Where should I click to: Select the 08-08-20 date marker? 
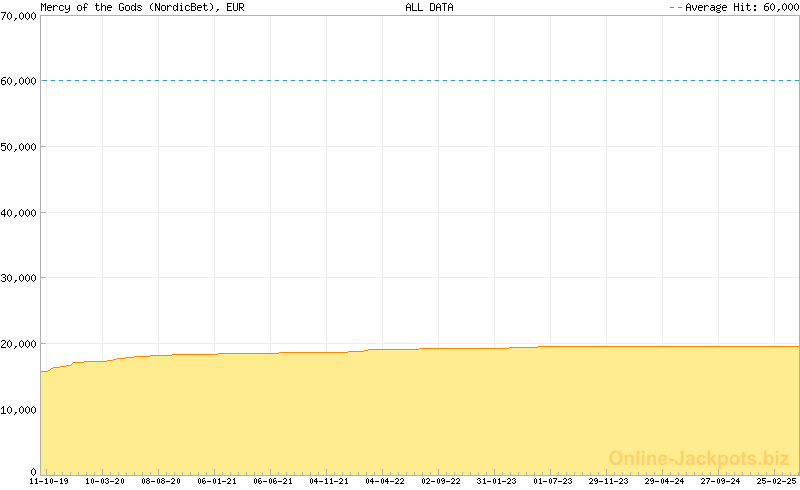(x=161, y=481)
